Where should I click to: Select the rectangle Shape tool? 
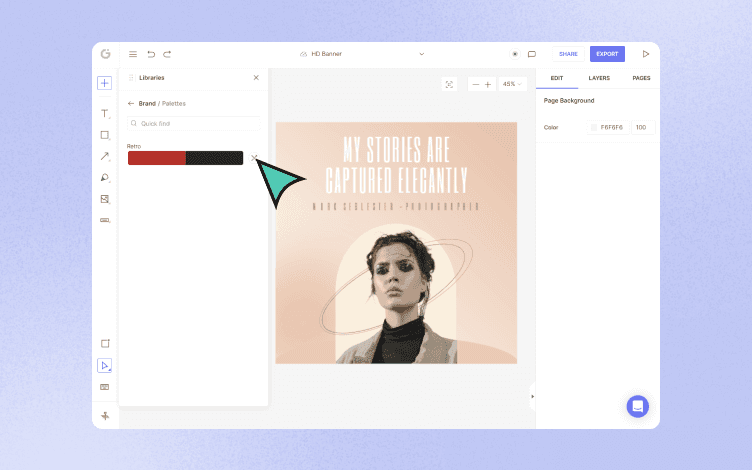[x=105, y=135]
